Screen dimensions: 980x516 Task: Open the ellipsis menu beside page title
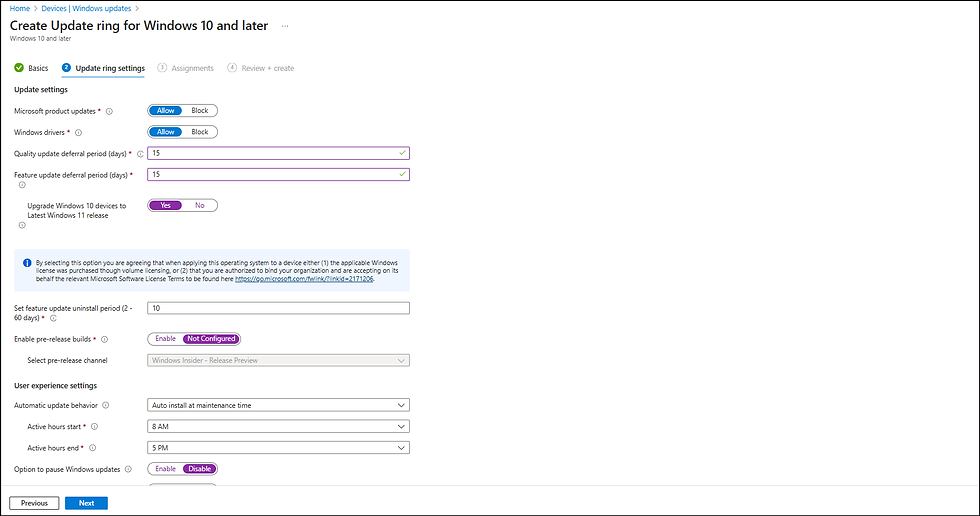285,26
